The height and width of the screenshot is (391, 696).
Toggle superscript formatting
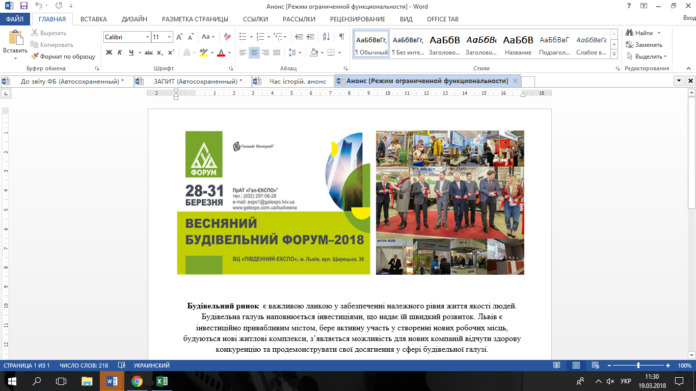(171, 52)
